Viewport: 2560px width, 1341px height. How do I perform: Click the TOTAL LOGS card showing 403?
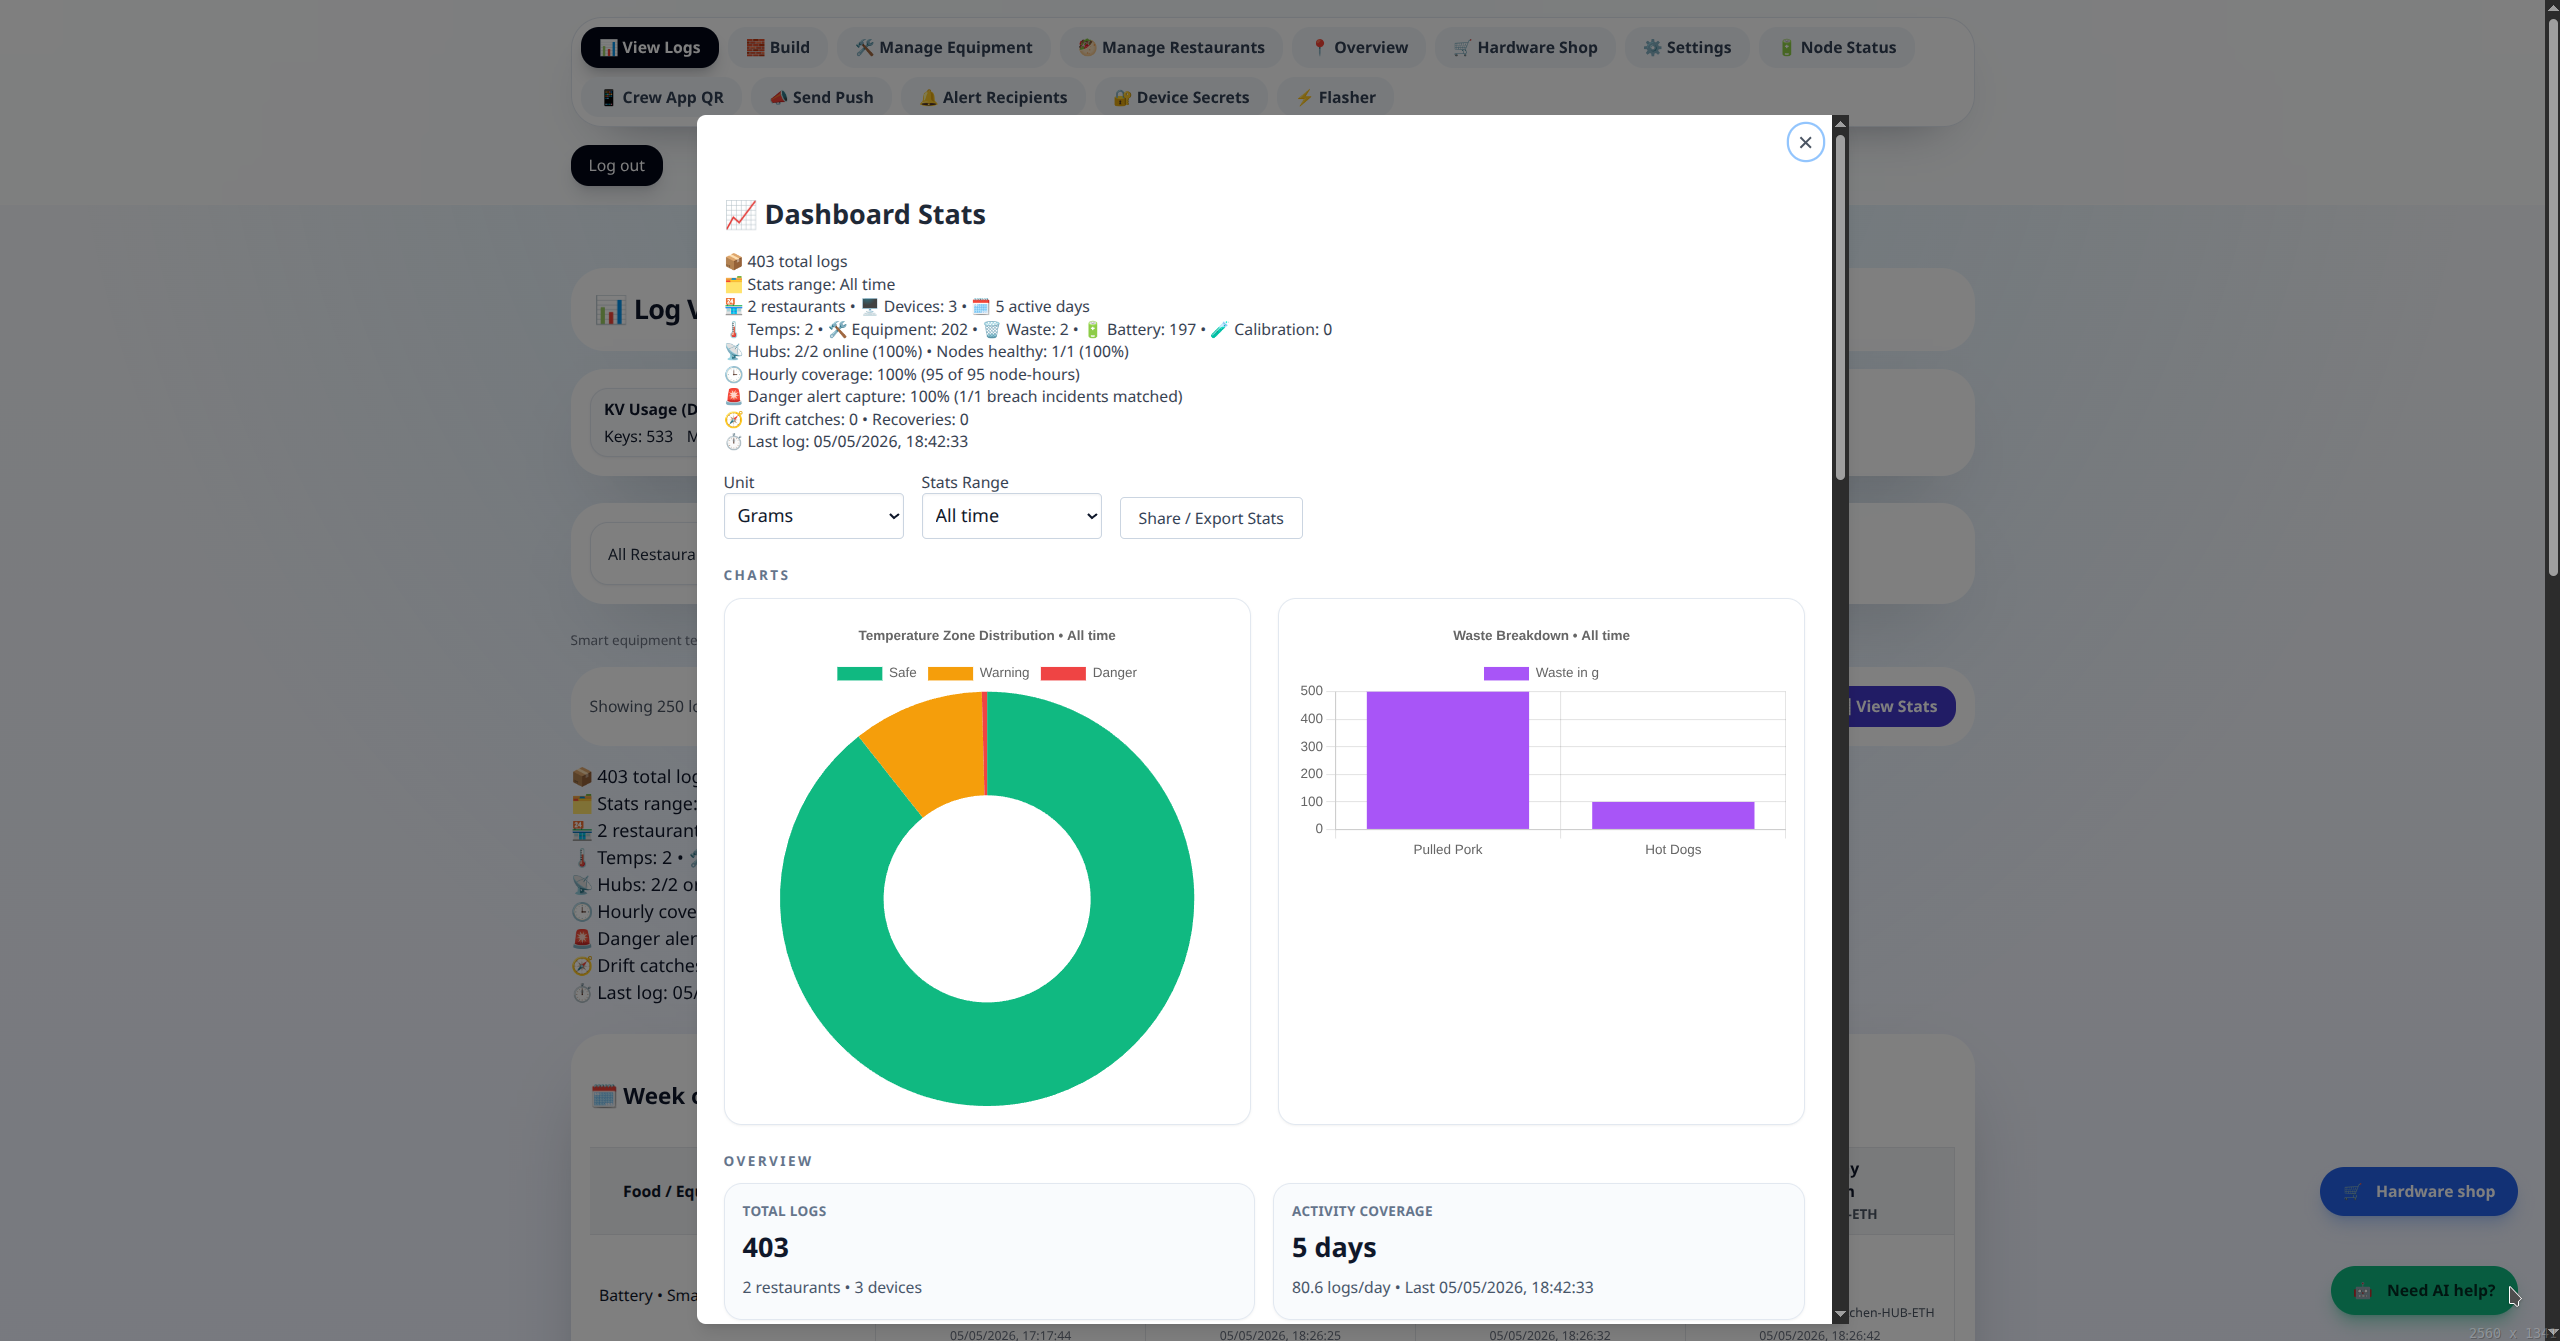coord(988,1251)
